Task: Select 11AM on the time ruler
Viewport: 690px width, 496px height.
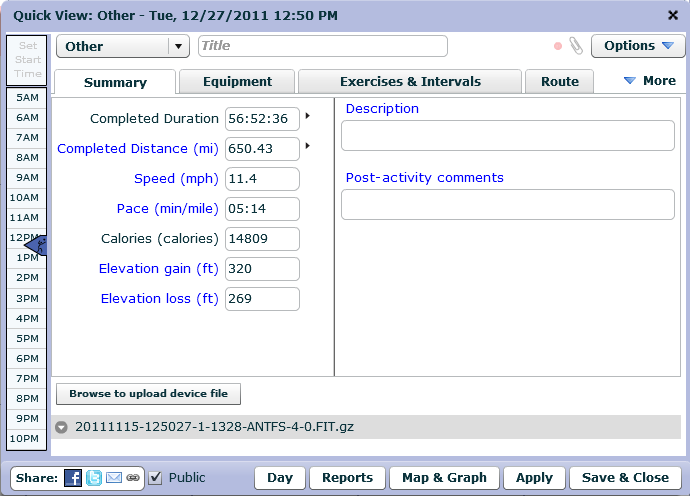Action: pyautogui.click(x=27, y=218)
